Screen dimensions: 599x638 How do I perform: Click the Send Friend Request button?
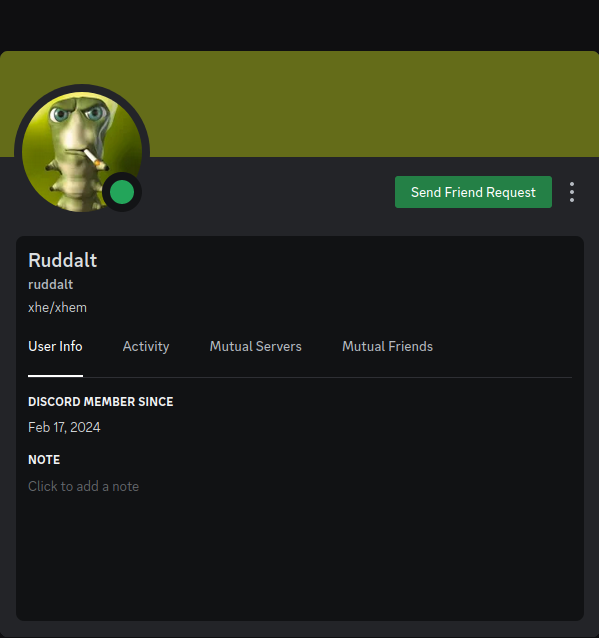click(x=473, y=192)
